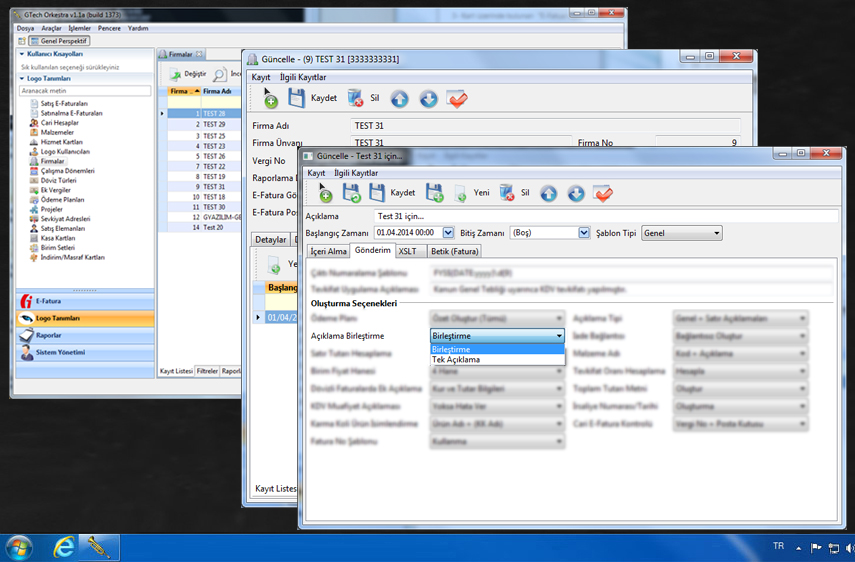The image size is (855, 562).
Task: Select Çalışma Dönemleri in the tree
Action: [x=67, y=171]
